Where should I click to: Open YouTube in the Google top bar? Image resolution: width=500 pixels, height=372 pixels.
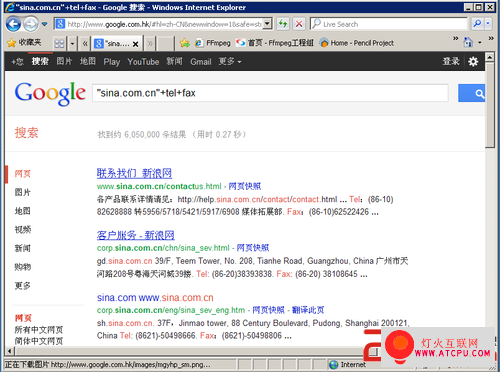point(143,62)
